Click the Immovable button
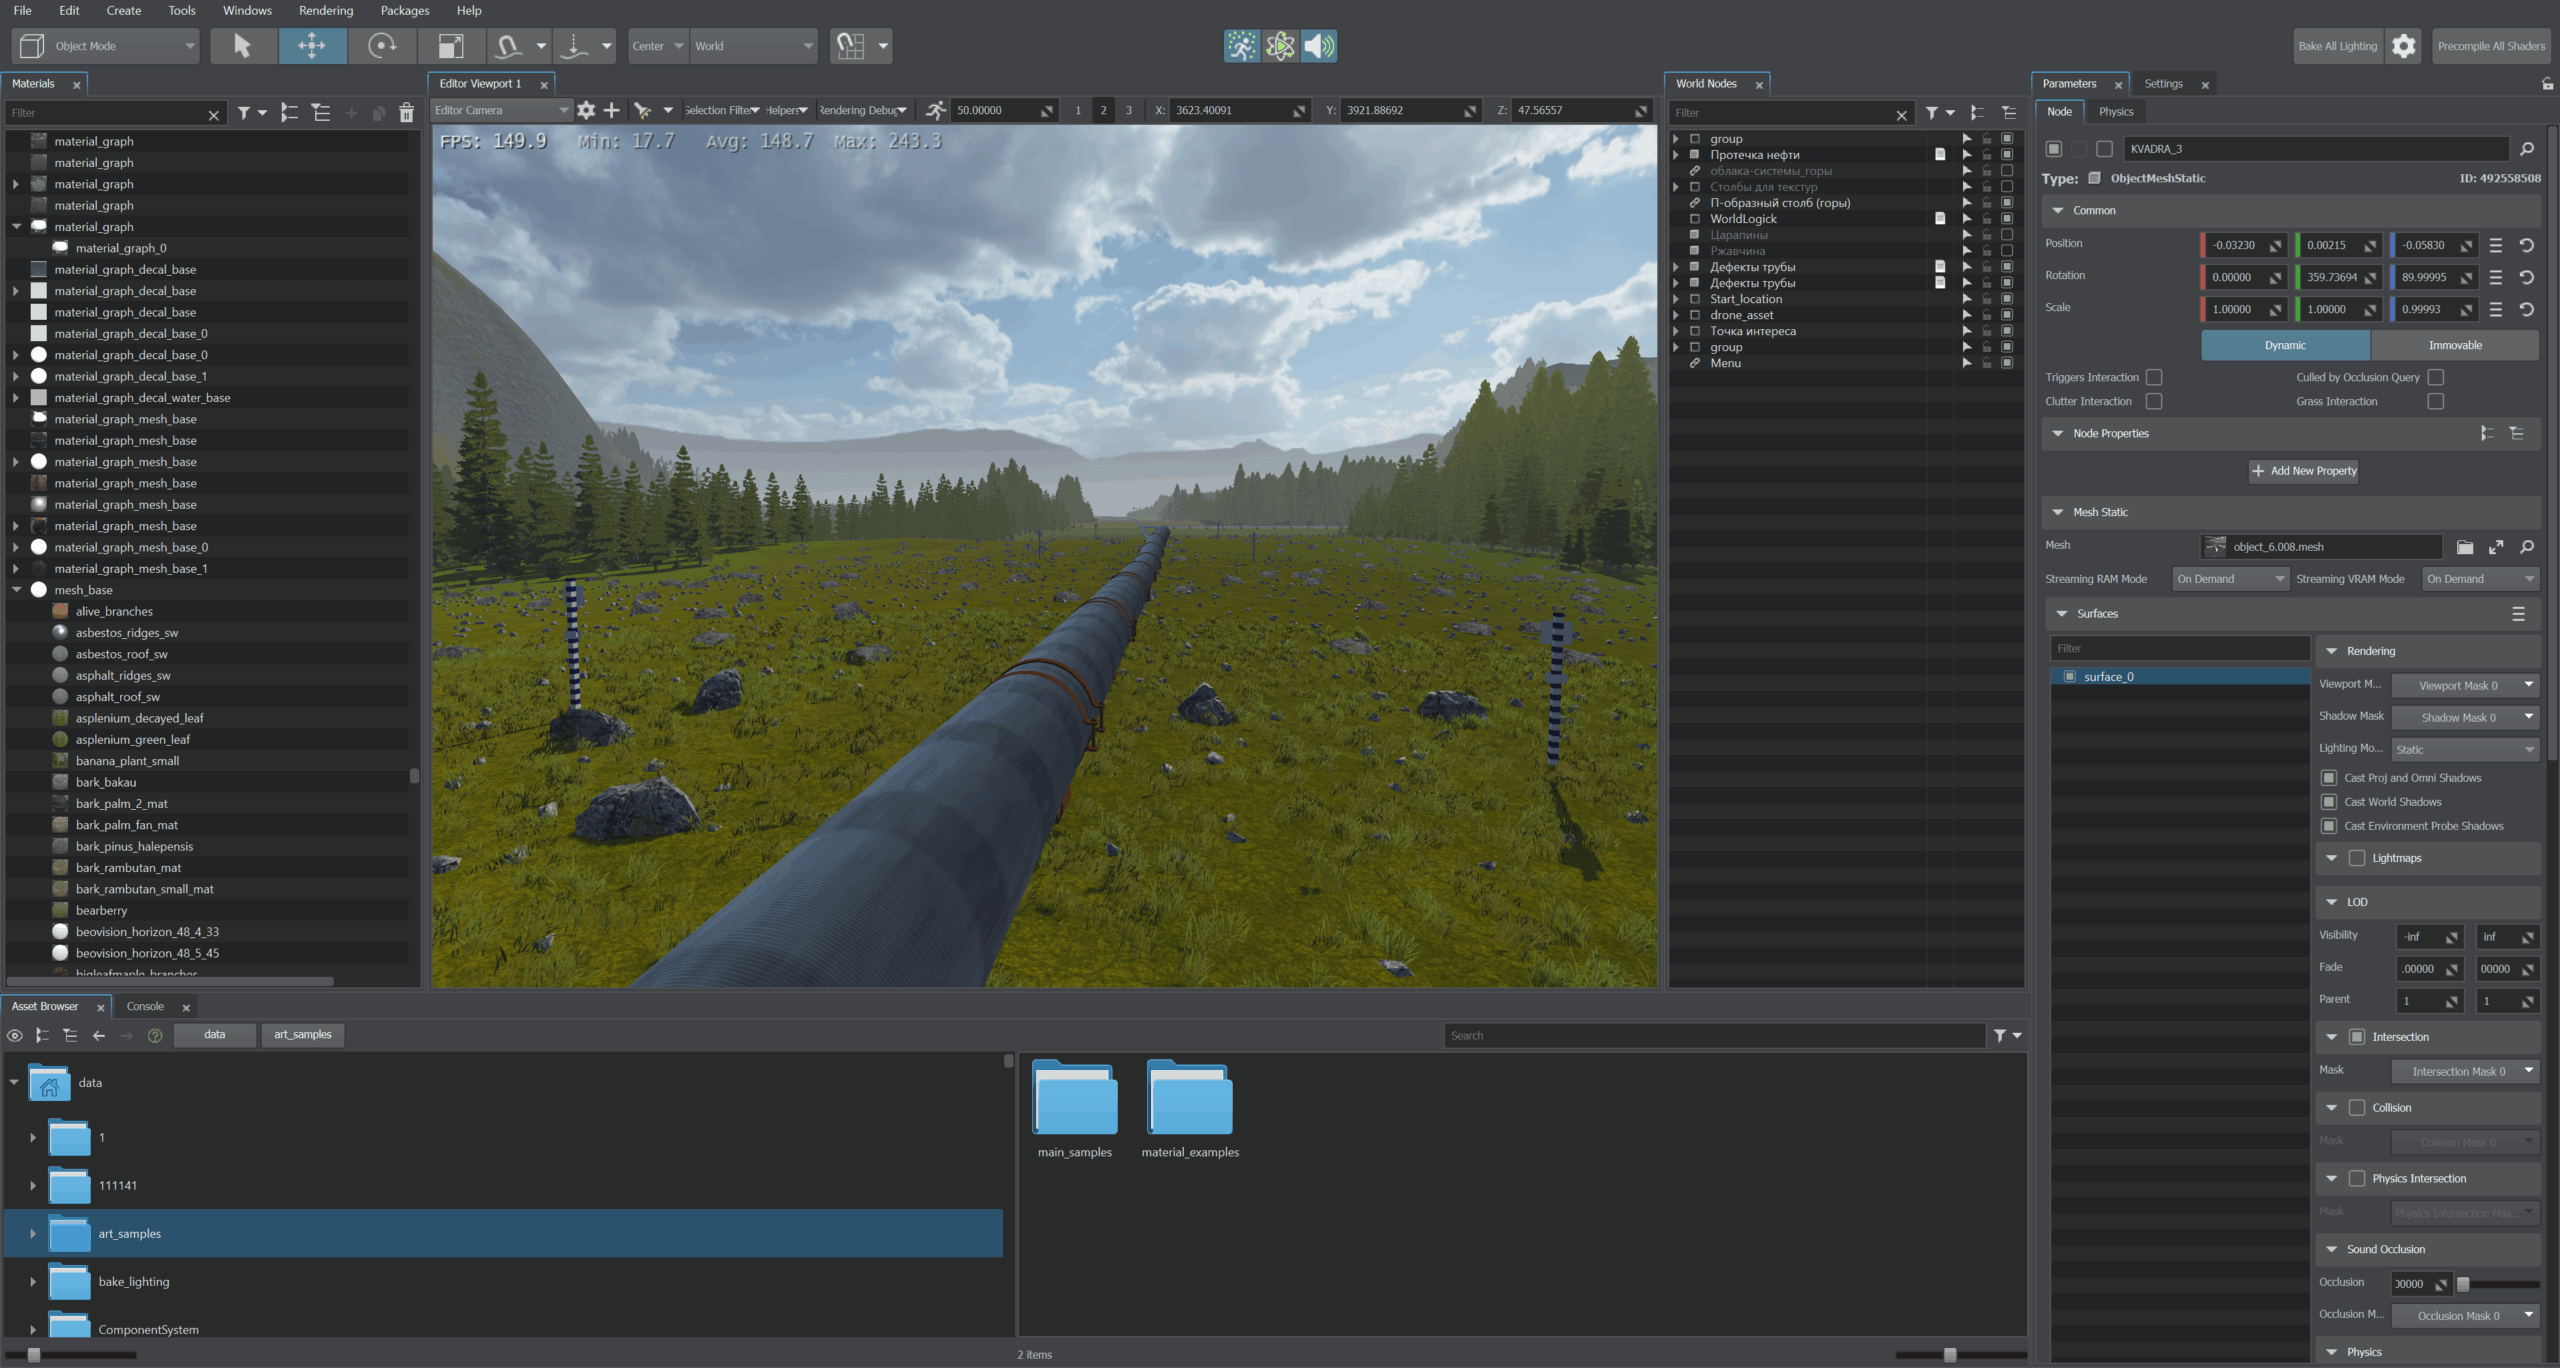The width and height of the screenshot is (2560, 1368). click(2454, 345)
